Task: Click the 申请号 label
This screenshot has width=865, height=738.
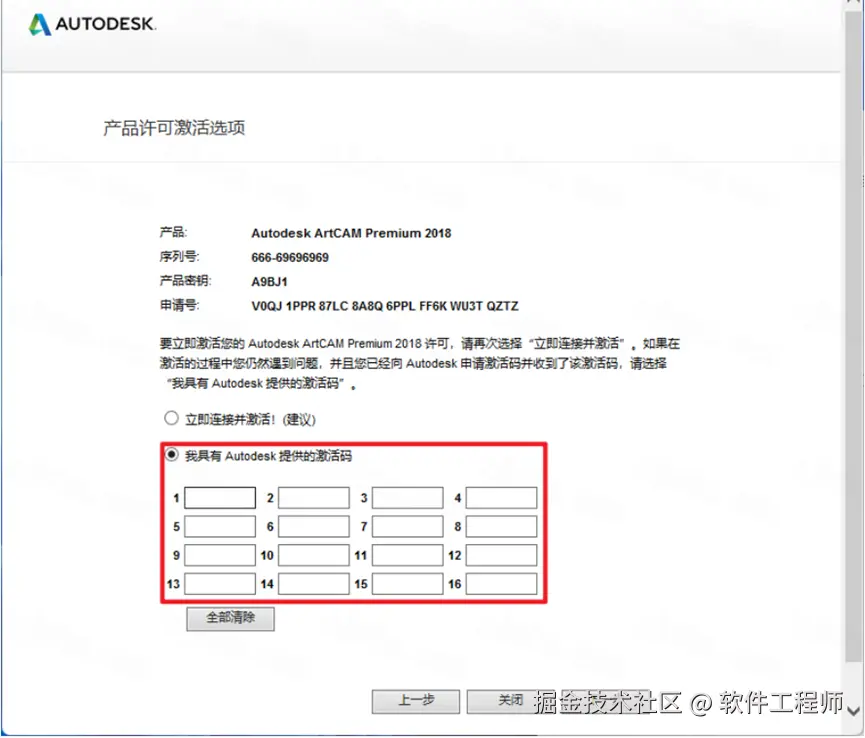Action: 179,306
